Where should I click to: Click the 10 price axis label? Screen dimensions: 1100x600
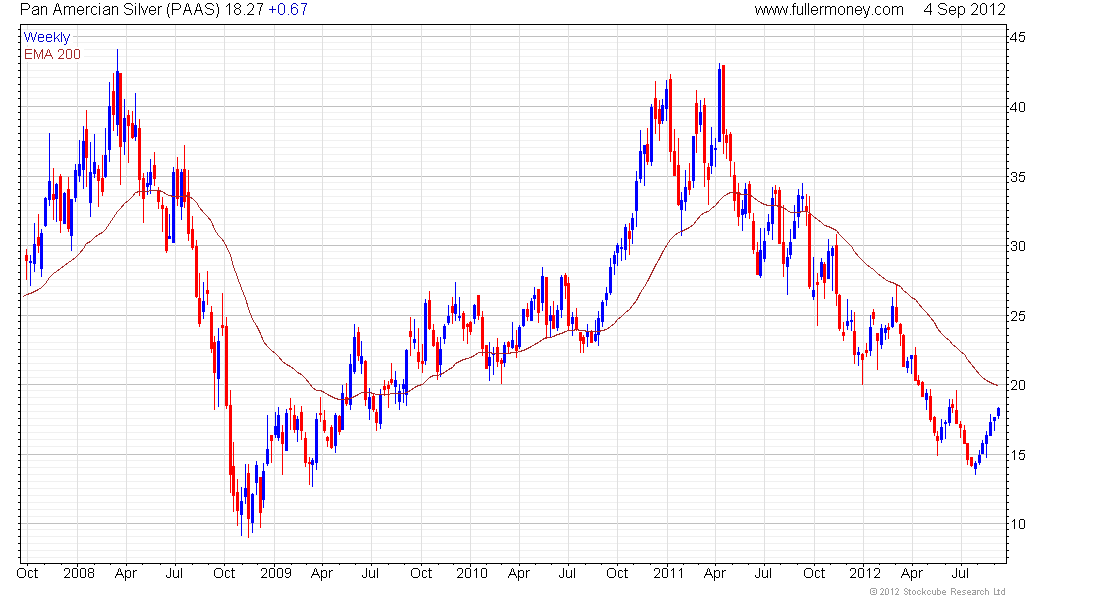click(x=1016, y=524)
